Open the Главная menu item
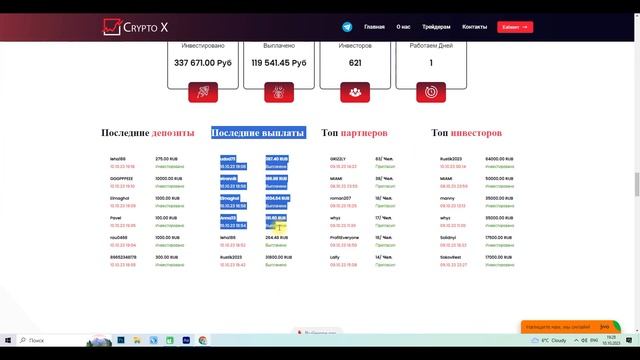The width and height of the screenshot is (640, 360). [374, 27]
